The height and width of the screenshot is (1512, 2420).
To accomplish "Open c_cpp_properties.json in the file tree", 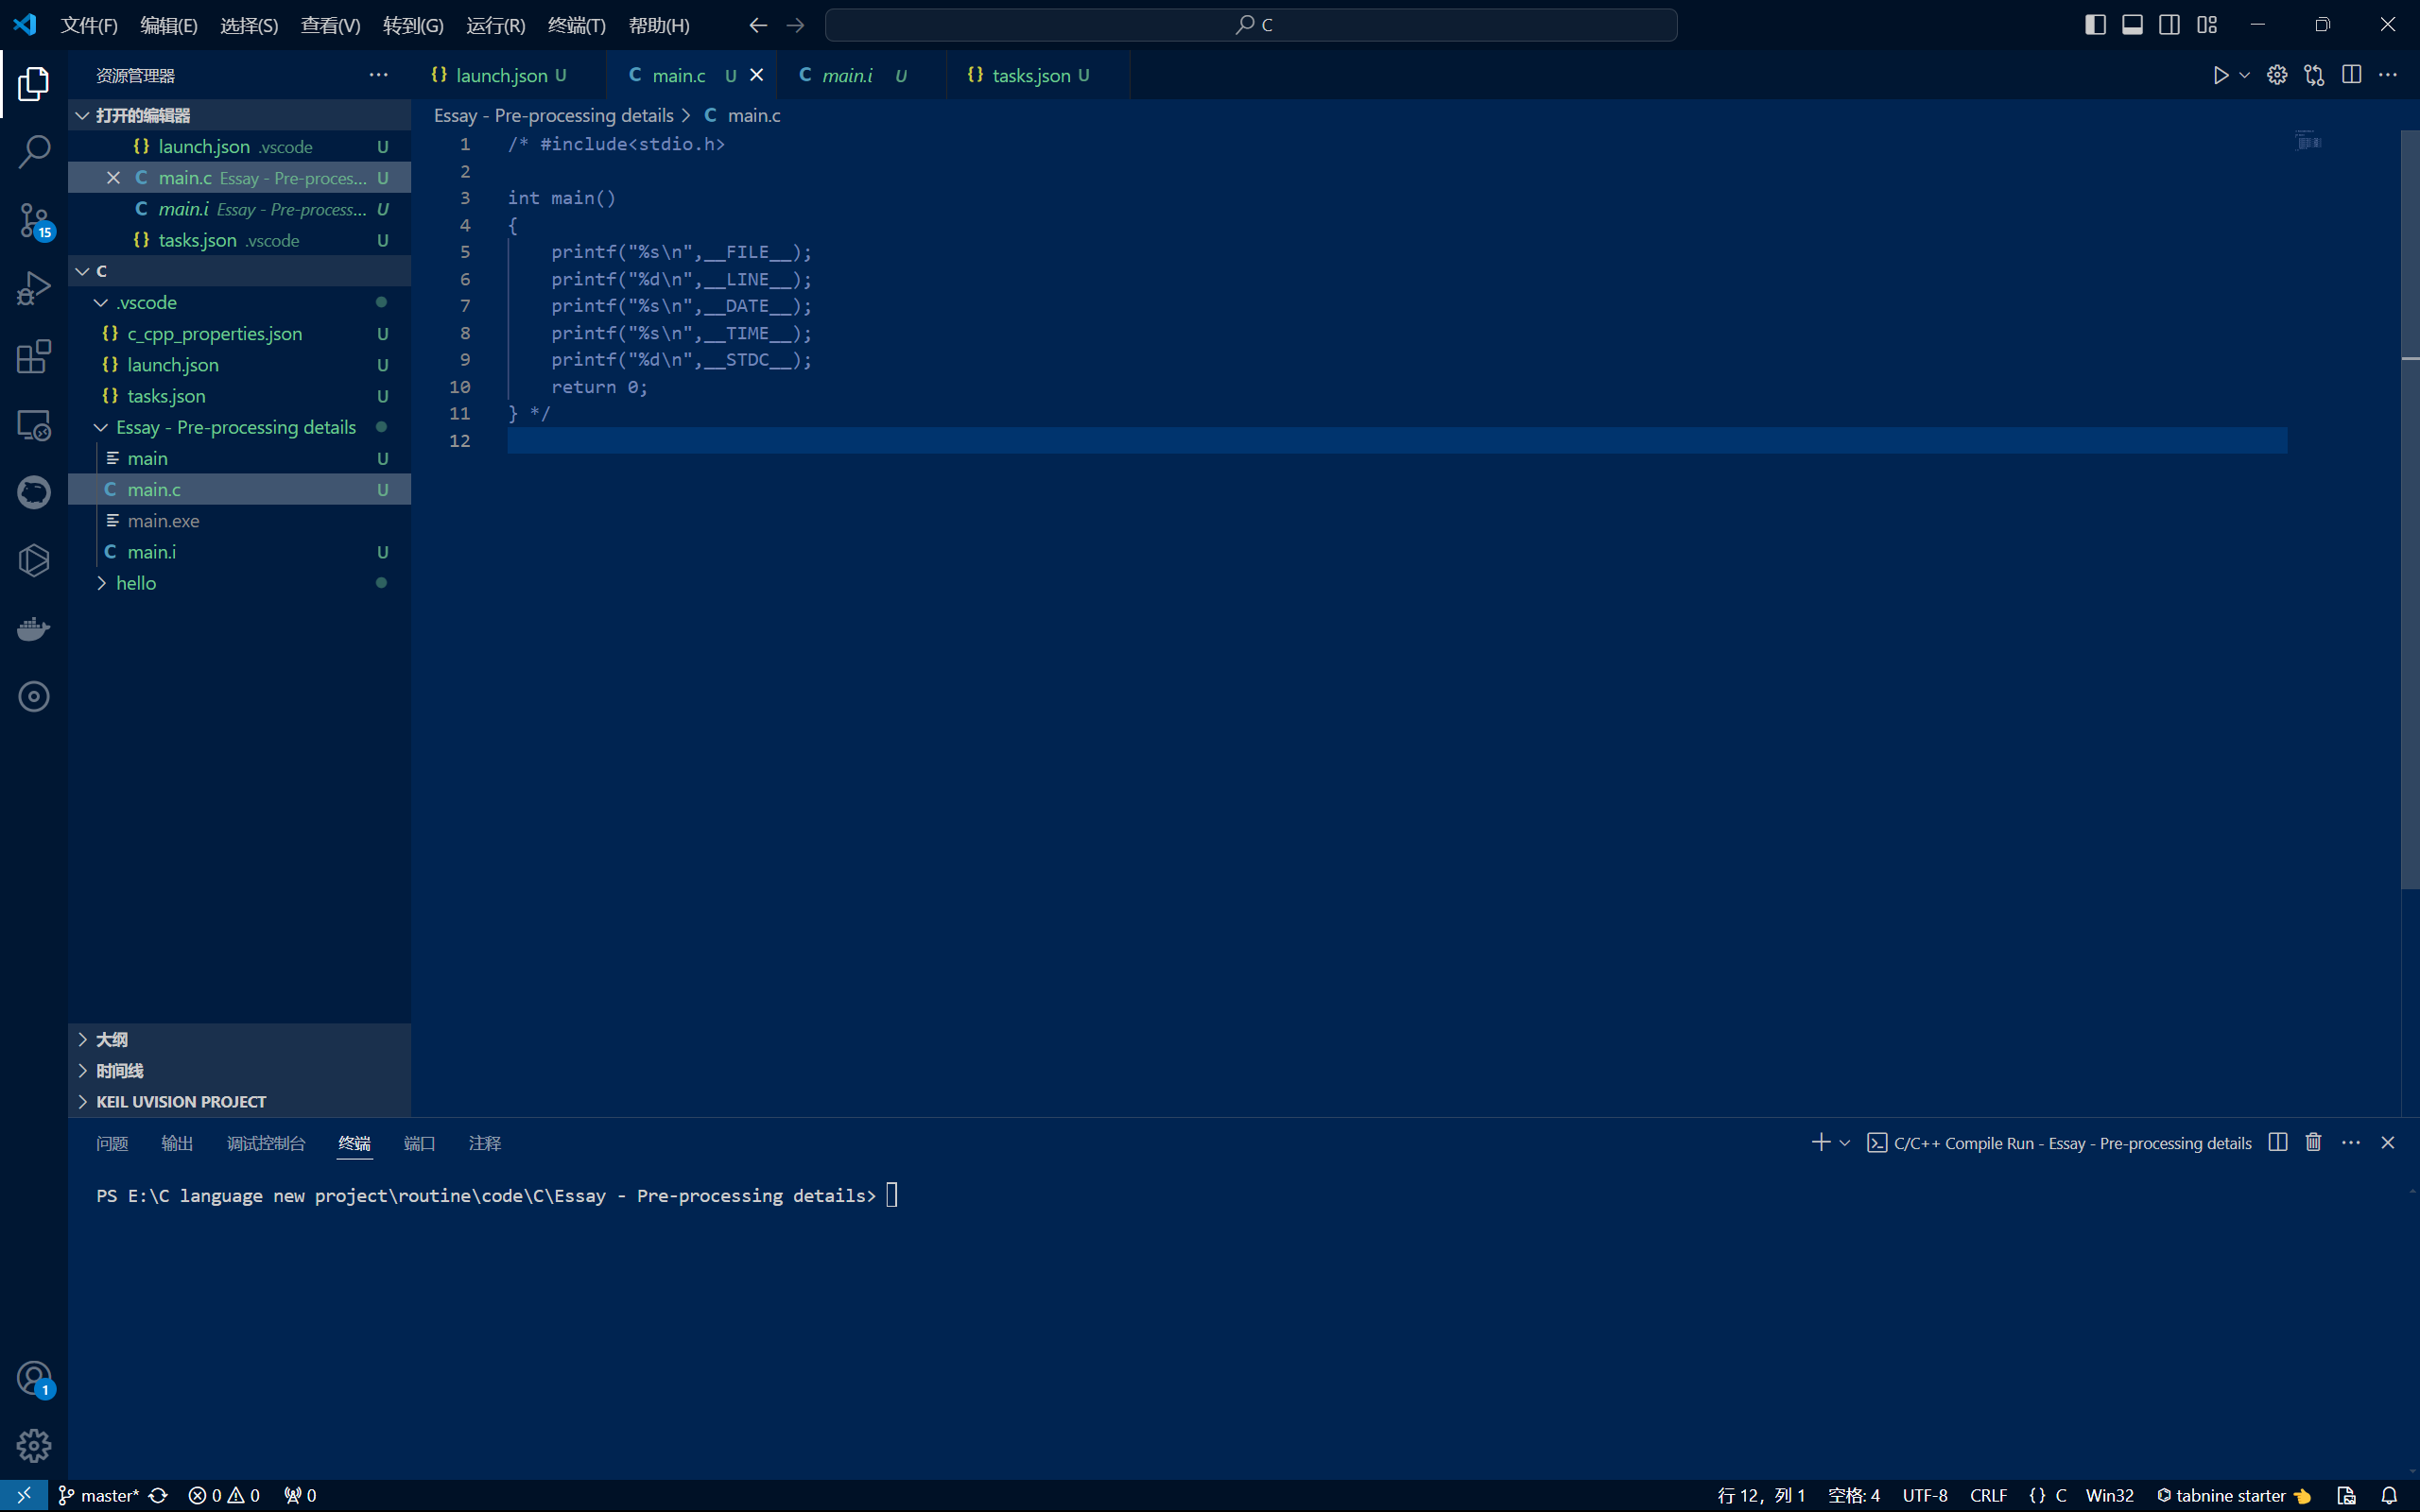I will [239, 333].
